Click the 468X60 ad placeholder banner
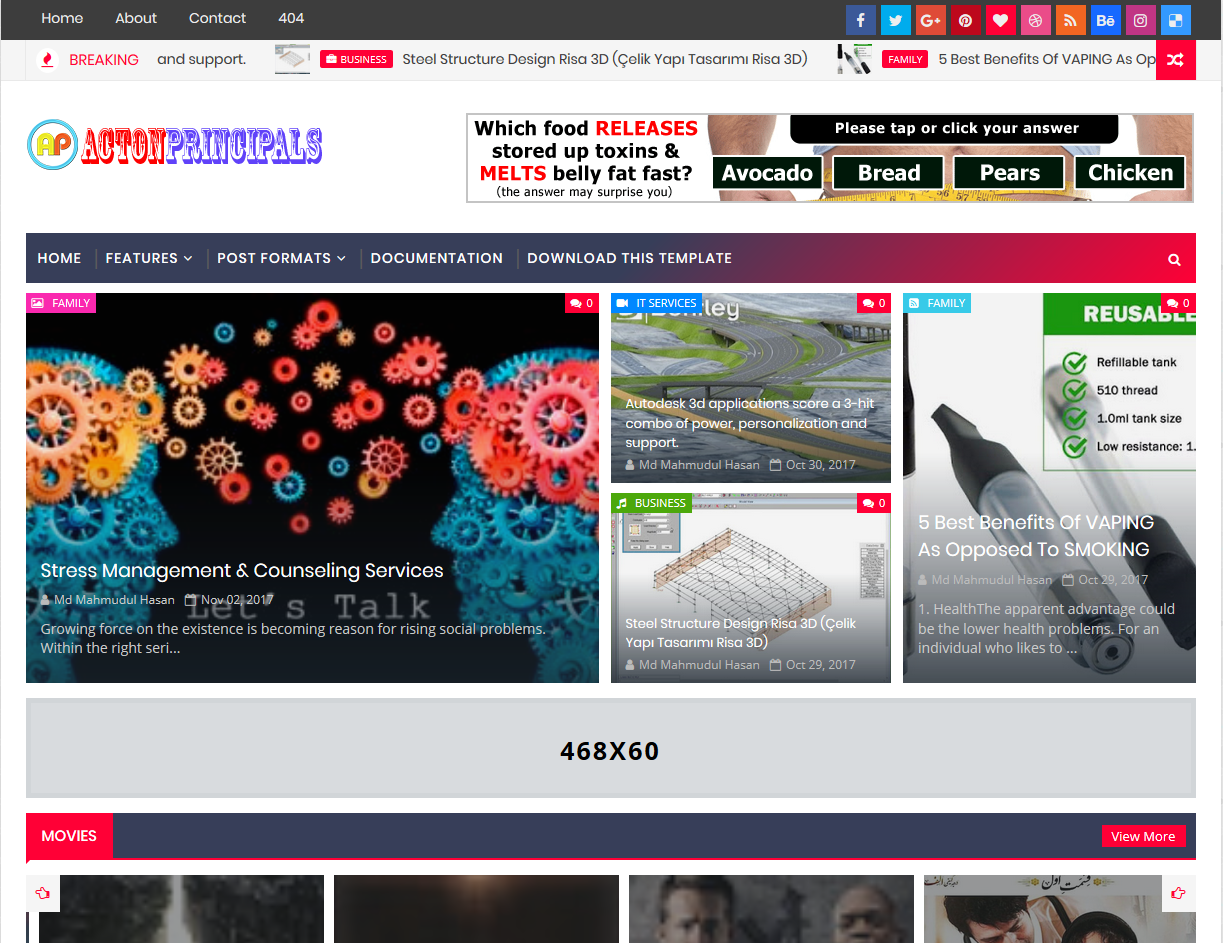The image size is (1223, 943). click(611, 750)
